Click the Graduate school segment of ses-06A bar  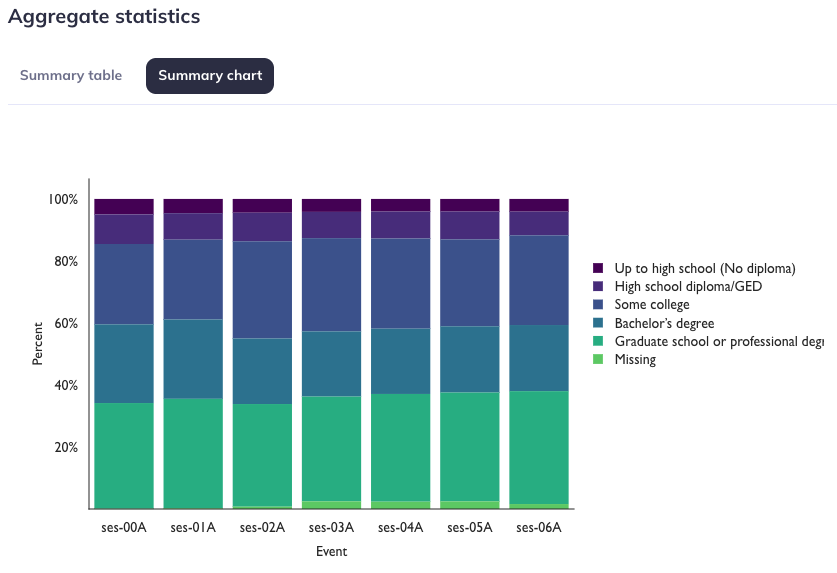539,448
